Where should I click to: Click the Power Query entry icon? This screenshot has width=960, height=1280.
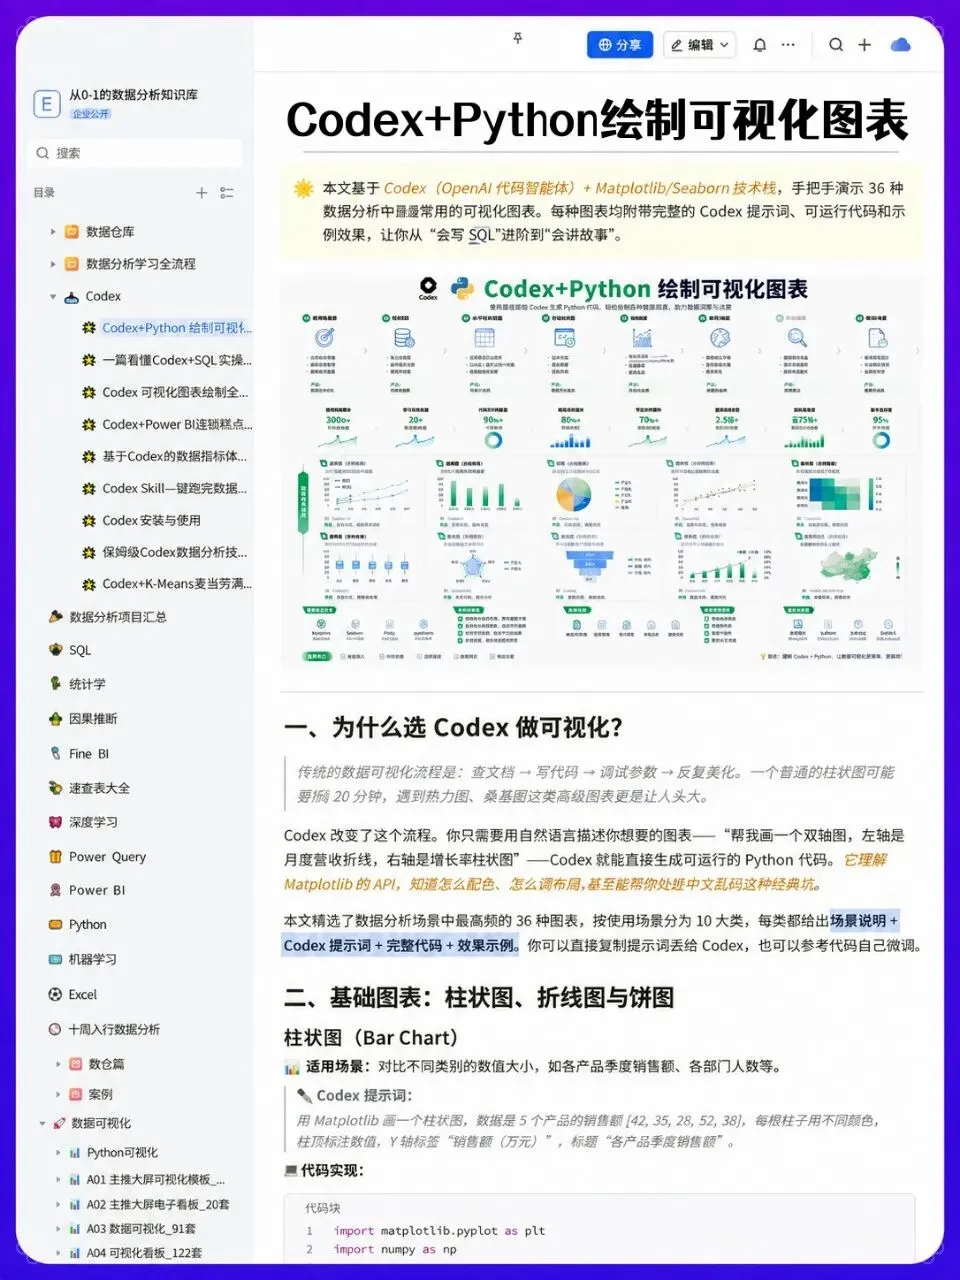[56, 857]
